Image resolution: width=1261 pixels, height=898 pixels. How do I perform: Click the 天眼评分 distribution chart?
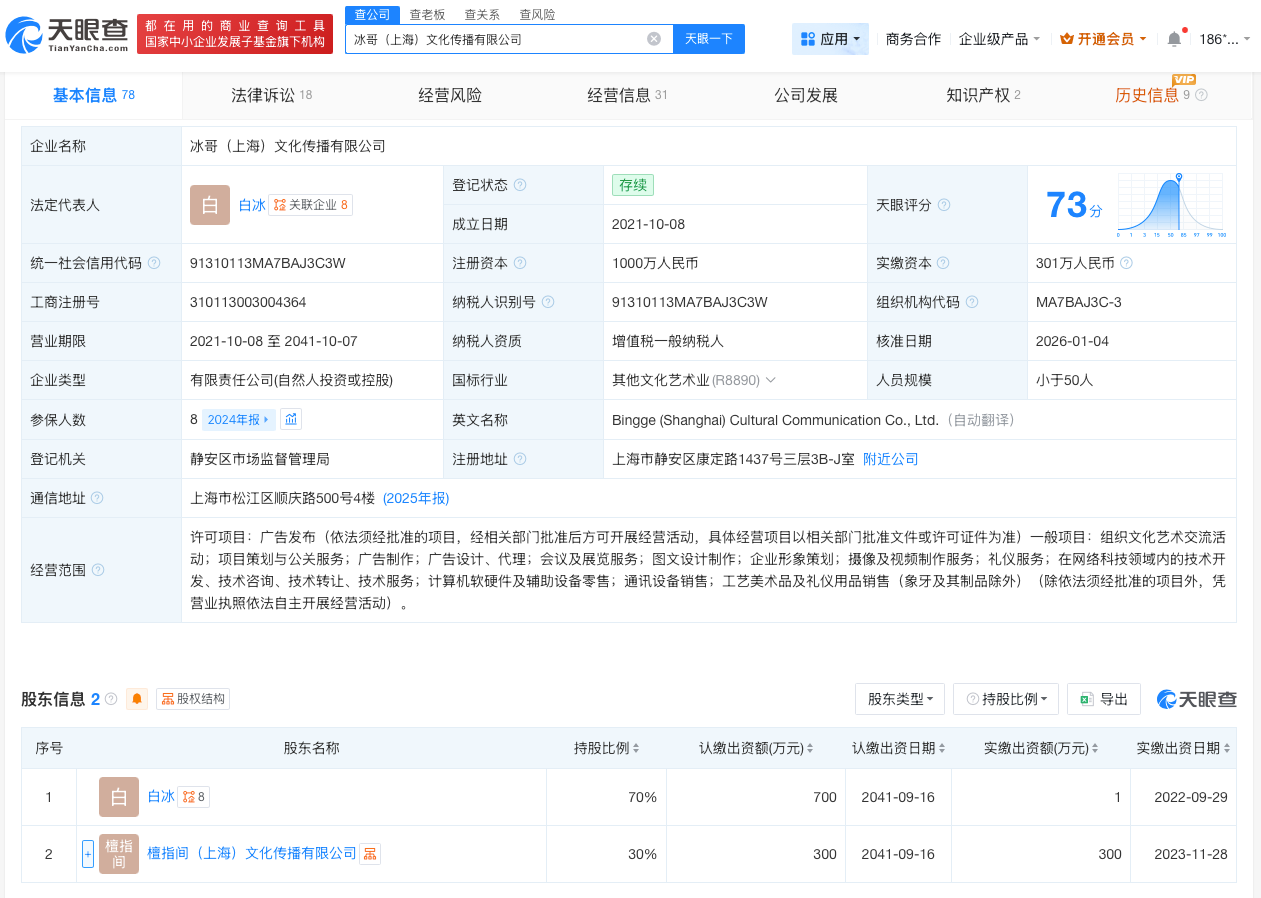click(1172, 205)
